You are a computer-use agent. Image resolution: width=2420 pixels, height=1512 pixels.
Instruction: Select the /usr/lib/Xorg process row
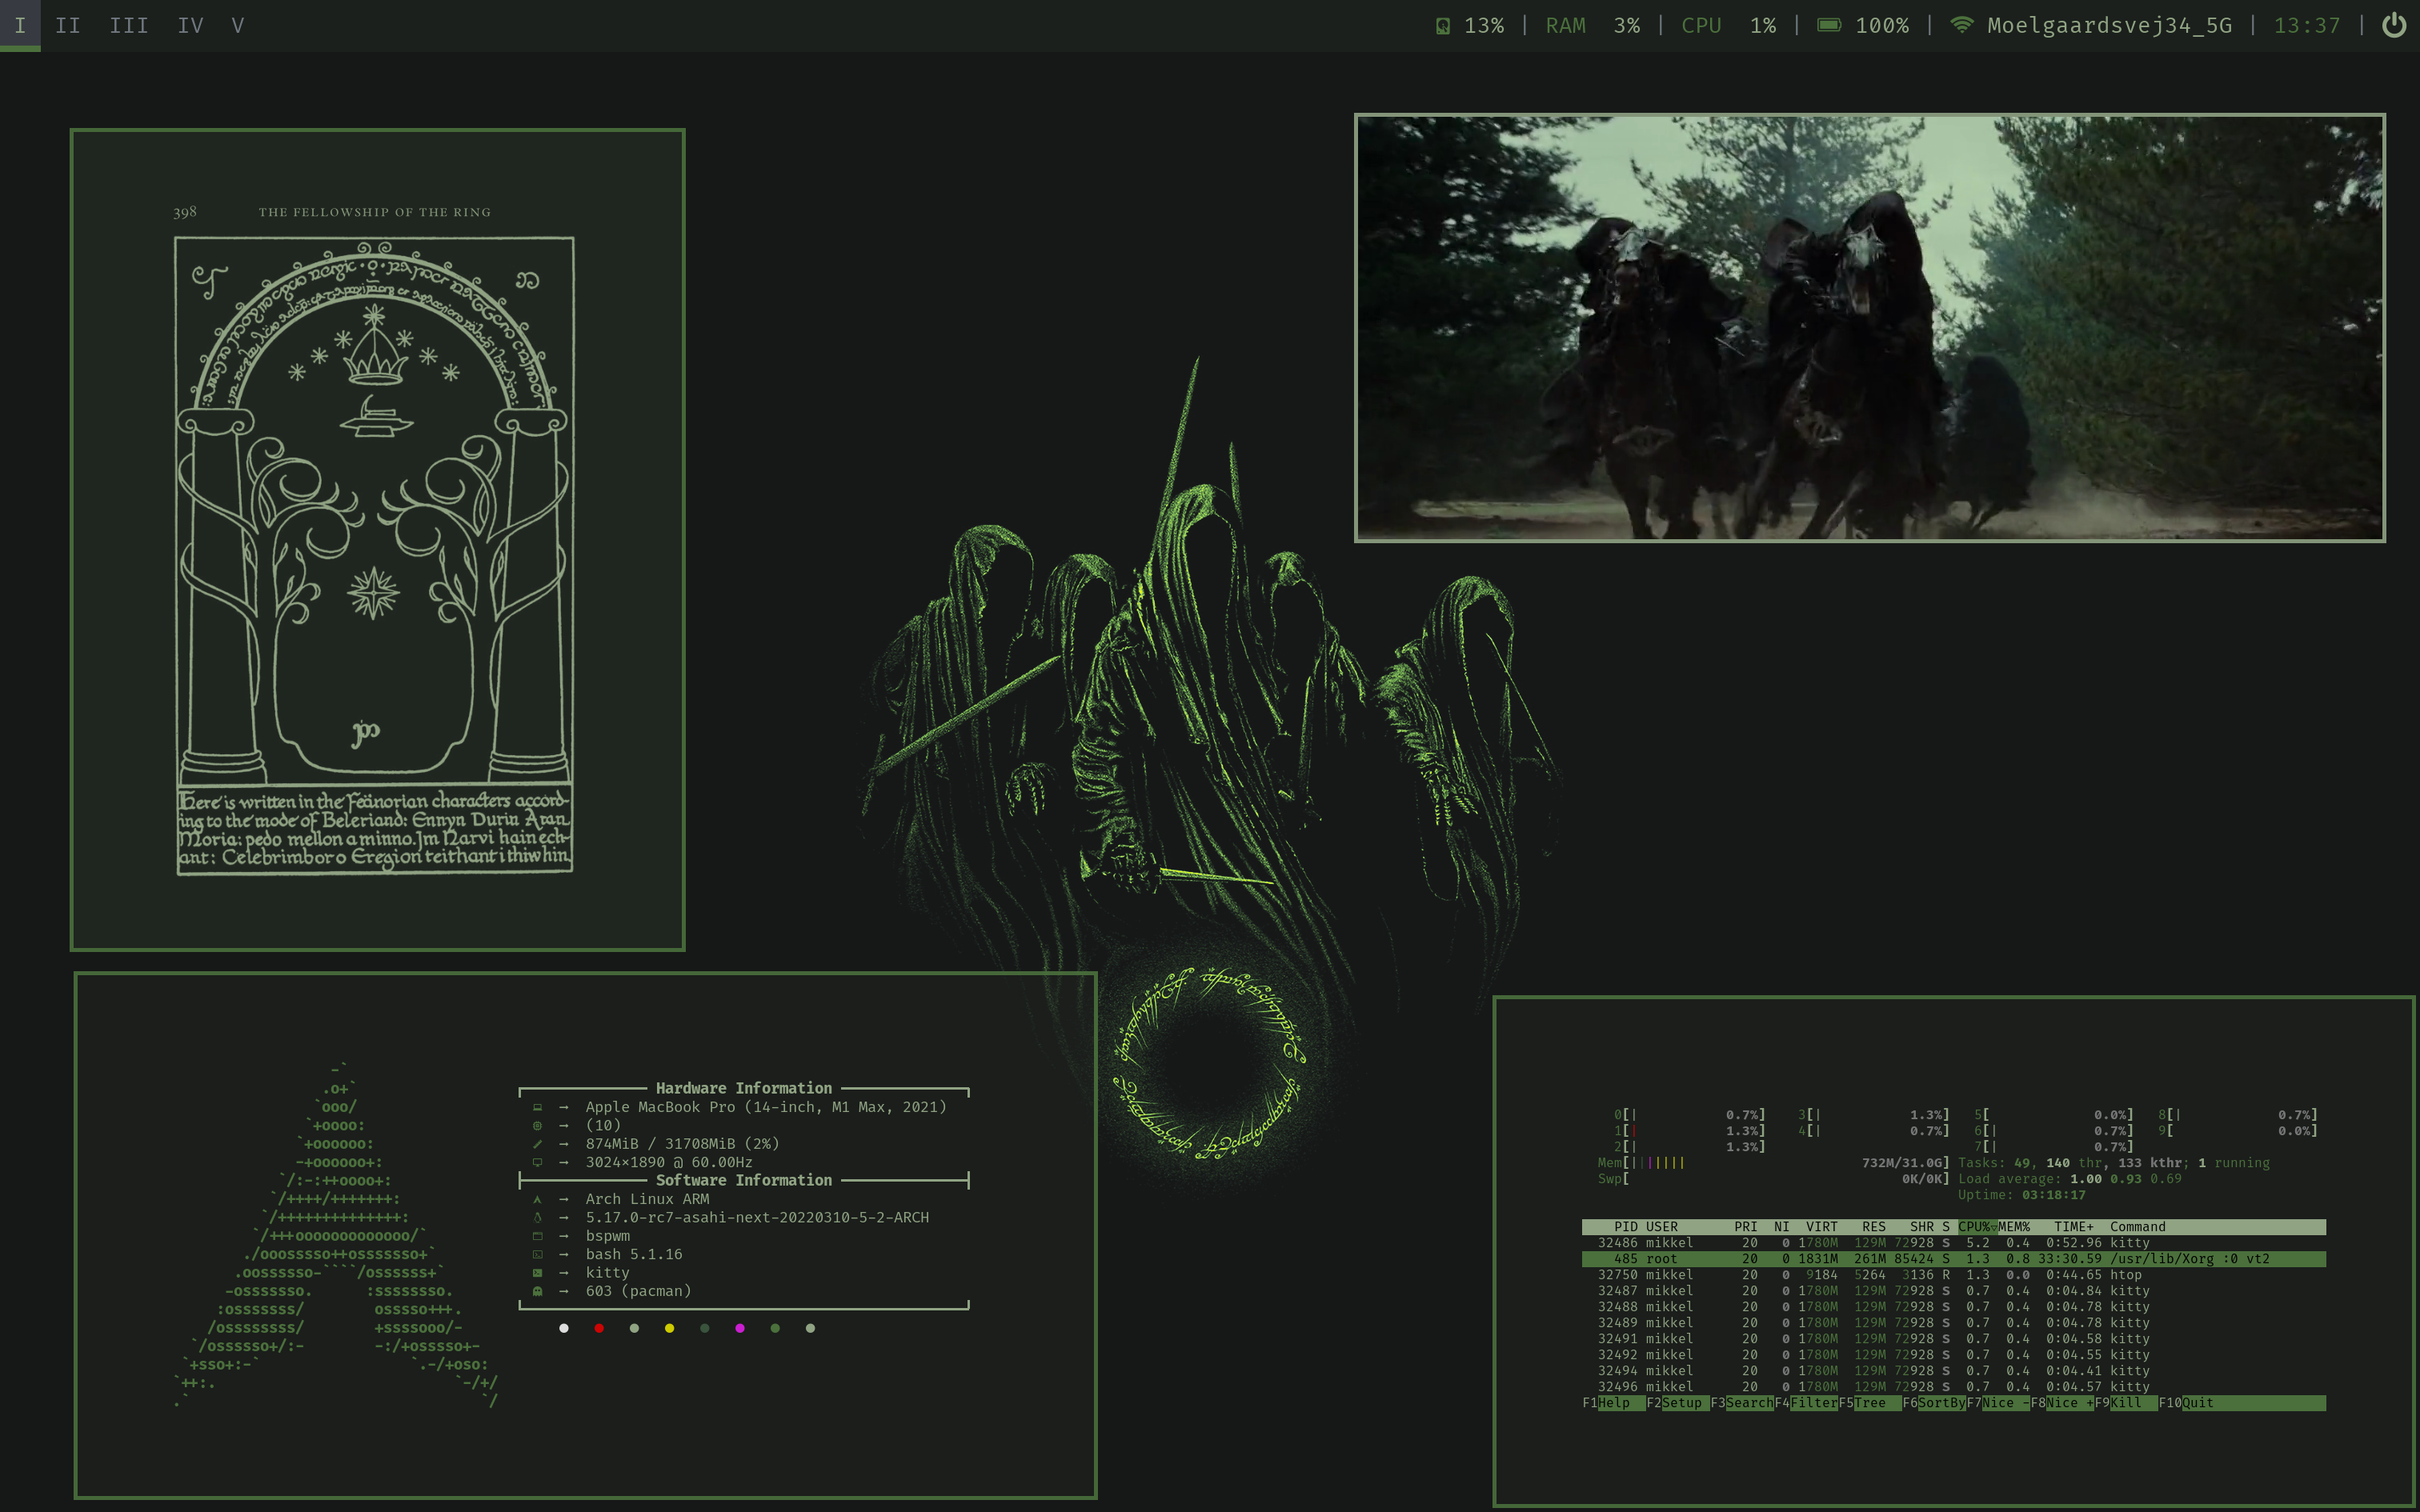(x=1953, y=1259)
